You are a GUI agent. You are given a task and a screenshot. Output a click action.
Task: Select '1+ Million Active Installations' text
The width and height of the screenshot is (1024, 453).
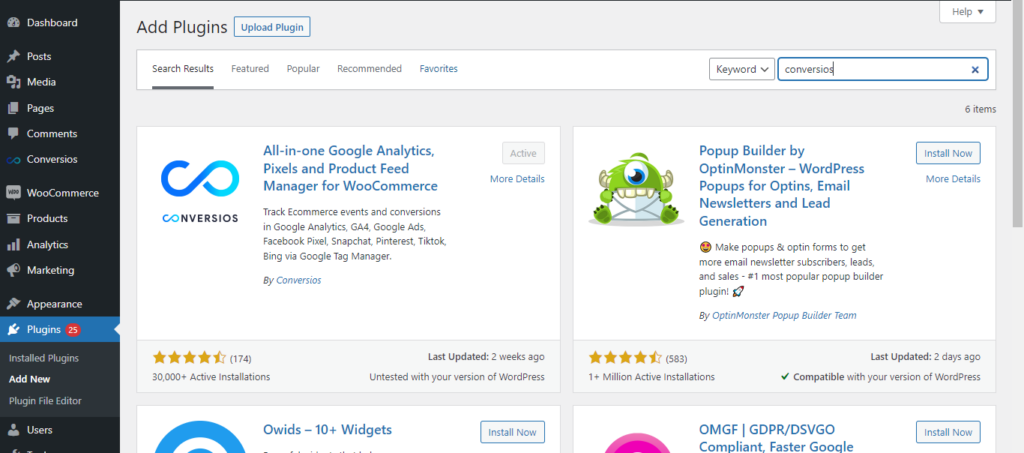pyautogui.click(x=652, y=377)
